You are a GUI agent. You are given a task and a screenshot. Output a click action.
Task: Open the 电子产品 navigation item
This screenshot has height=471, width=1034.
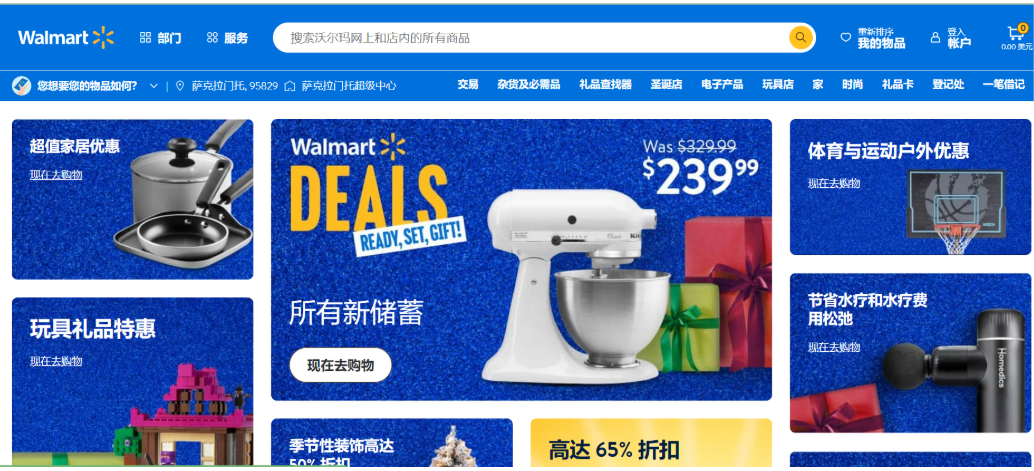(x=722, y=84)
